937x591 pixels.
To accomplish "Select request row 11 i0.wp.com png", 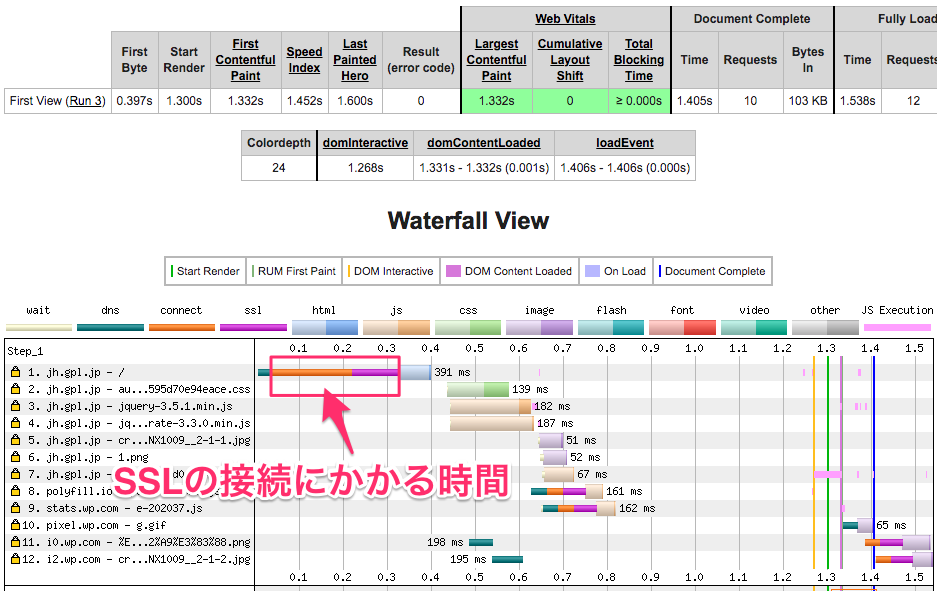I will pyautogui.click(x=130, y=542).
